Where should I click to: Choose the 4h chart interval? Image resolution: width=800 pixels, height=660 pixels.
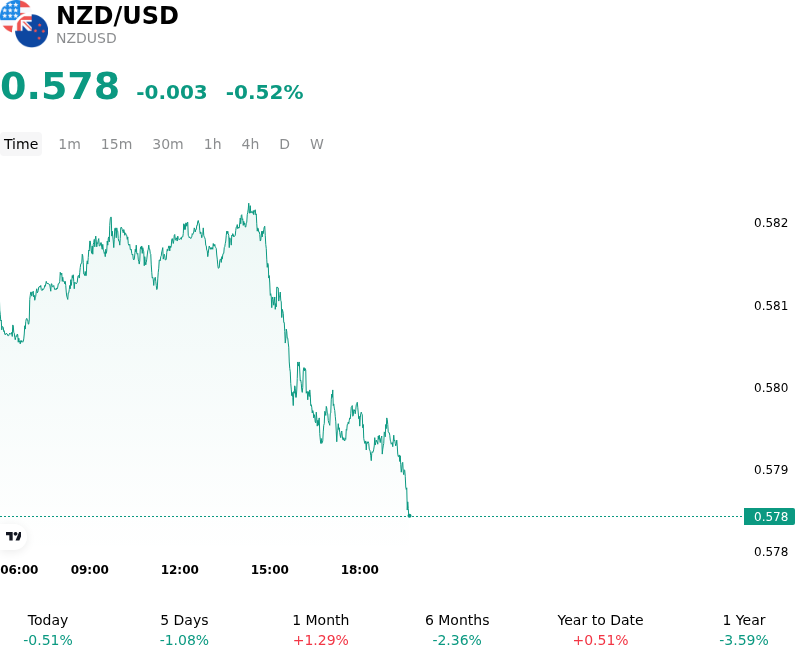[x=250, y=144]
